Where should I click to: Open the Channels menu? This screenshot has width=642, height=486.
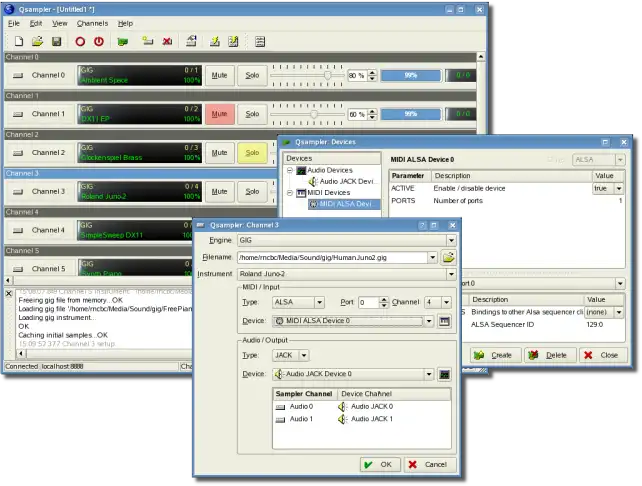93,23
